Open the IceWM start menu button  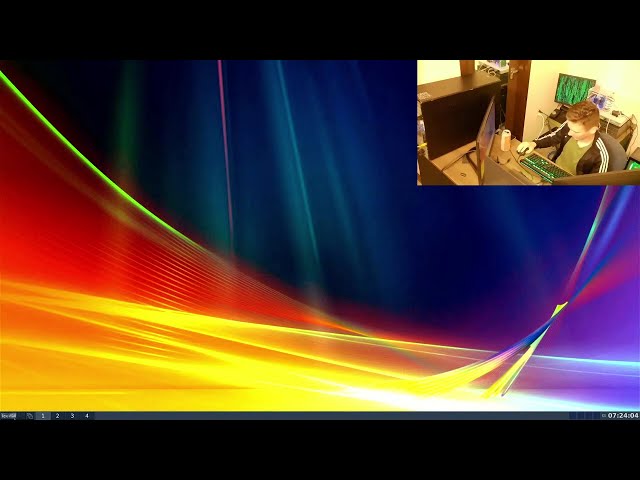click(9, 416)
